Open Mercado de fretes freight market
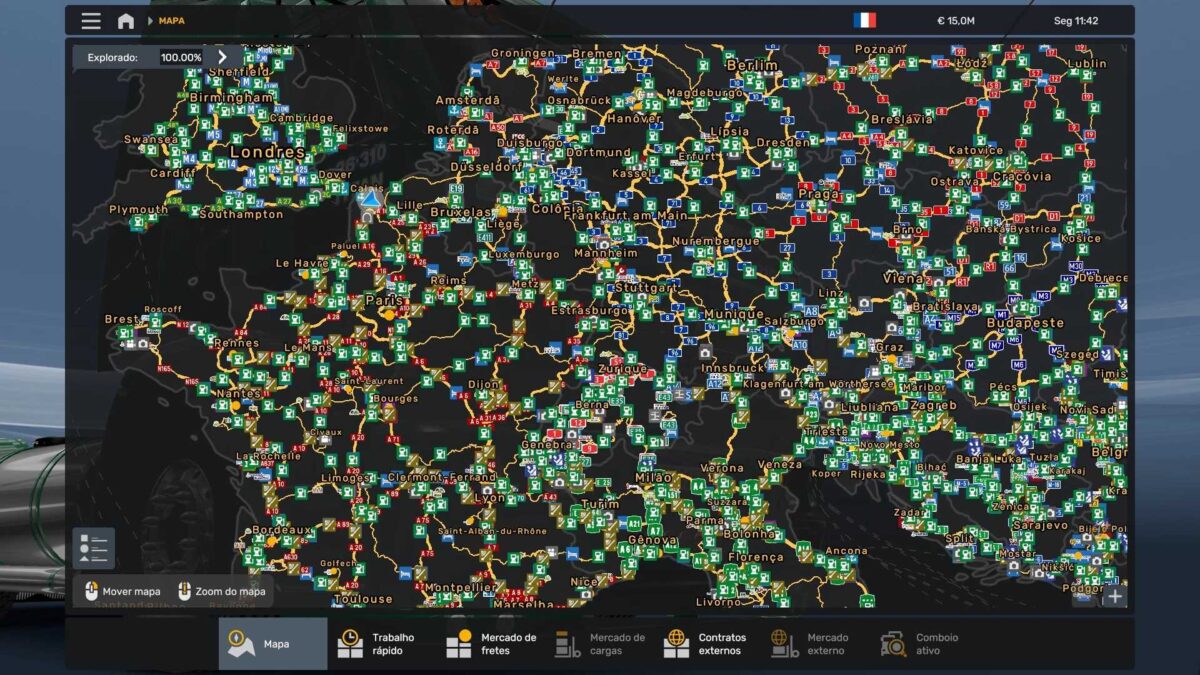 (x=490, y=644)
